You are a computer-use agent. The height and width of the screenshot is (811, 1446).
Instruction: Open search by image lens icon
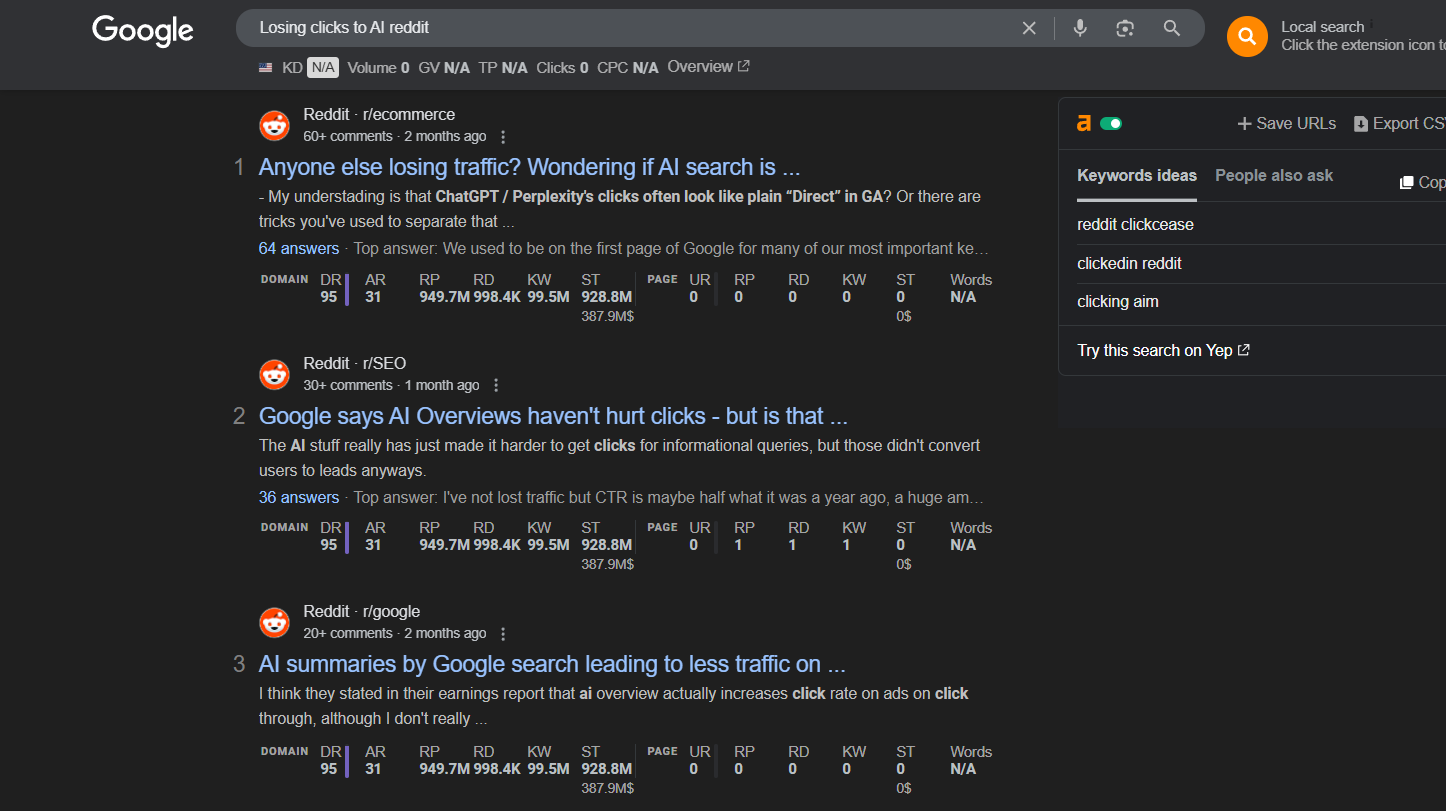pos(1126,28)
